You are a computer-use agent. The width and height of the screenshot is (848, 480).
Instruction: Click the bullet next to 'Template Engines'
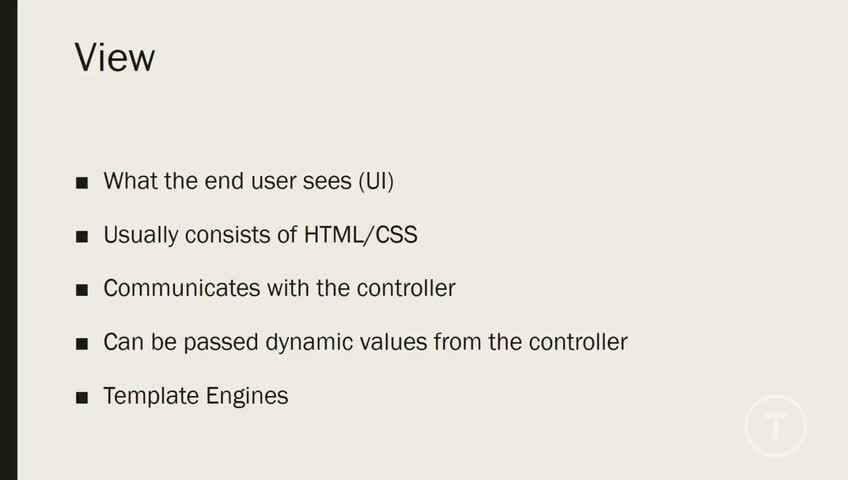[x=82, y=397]
